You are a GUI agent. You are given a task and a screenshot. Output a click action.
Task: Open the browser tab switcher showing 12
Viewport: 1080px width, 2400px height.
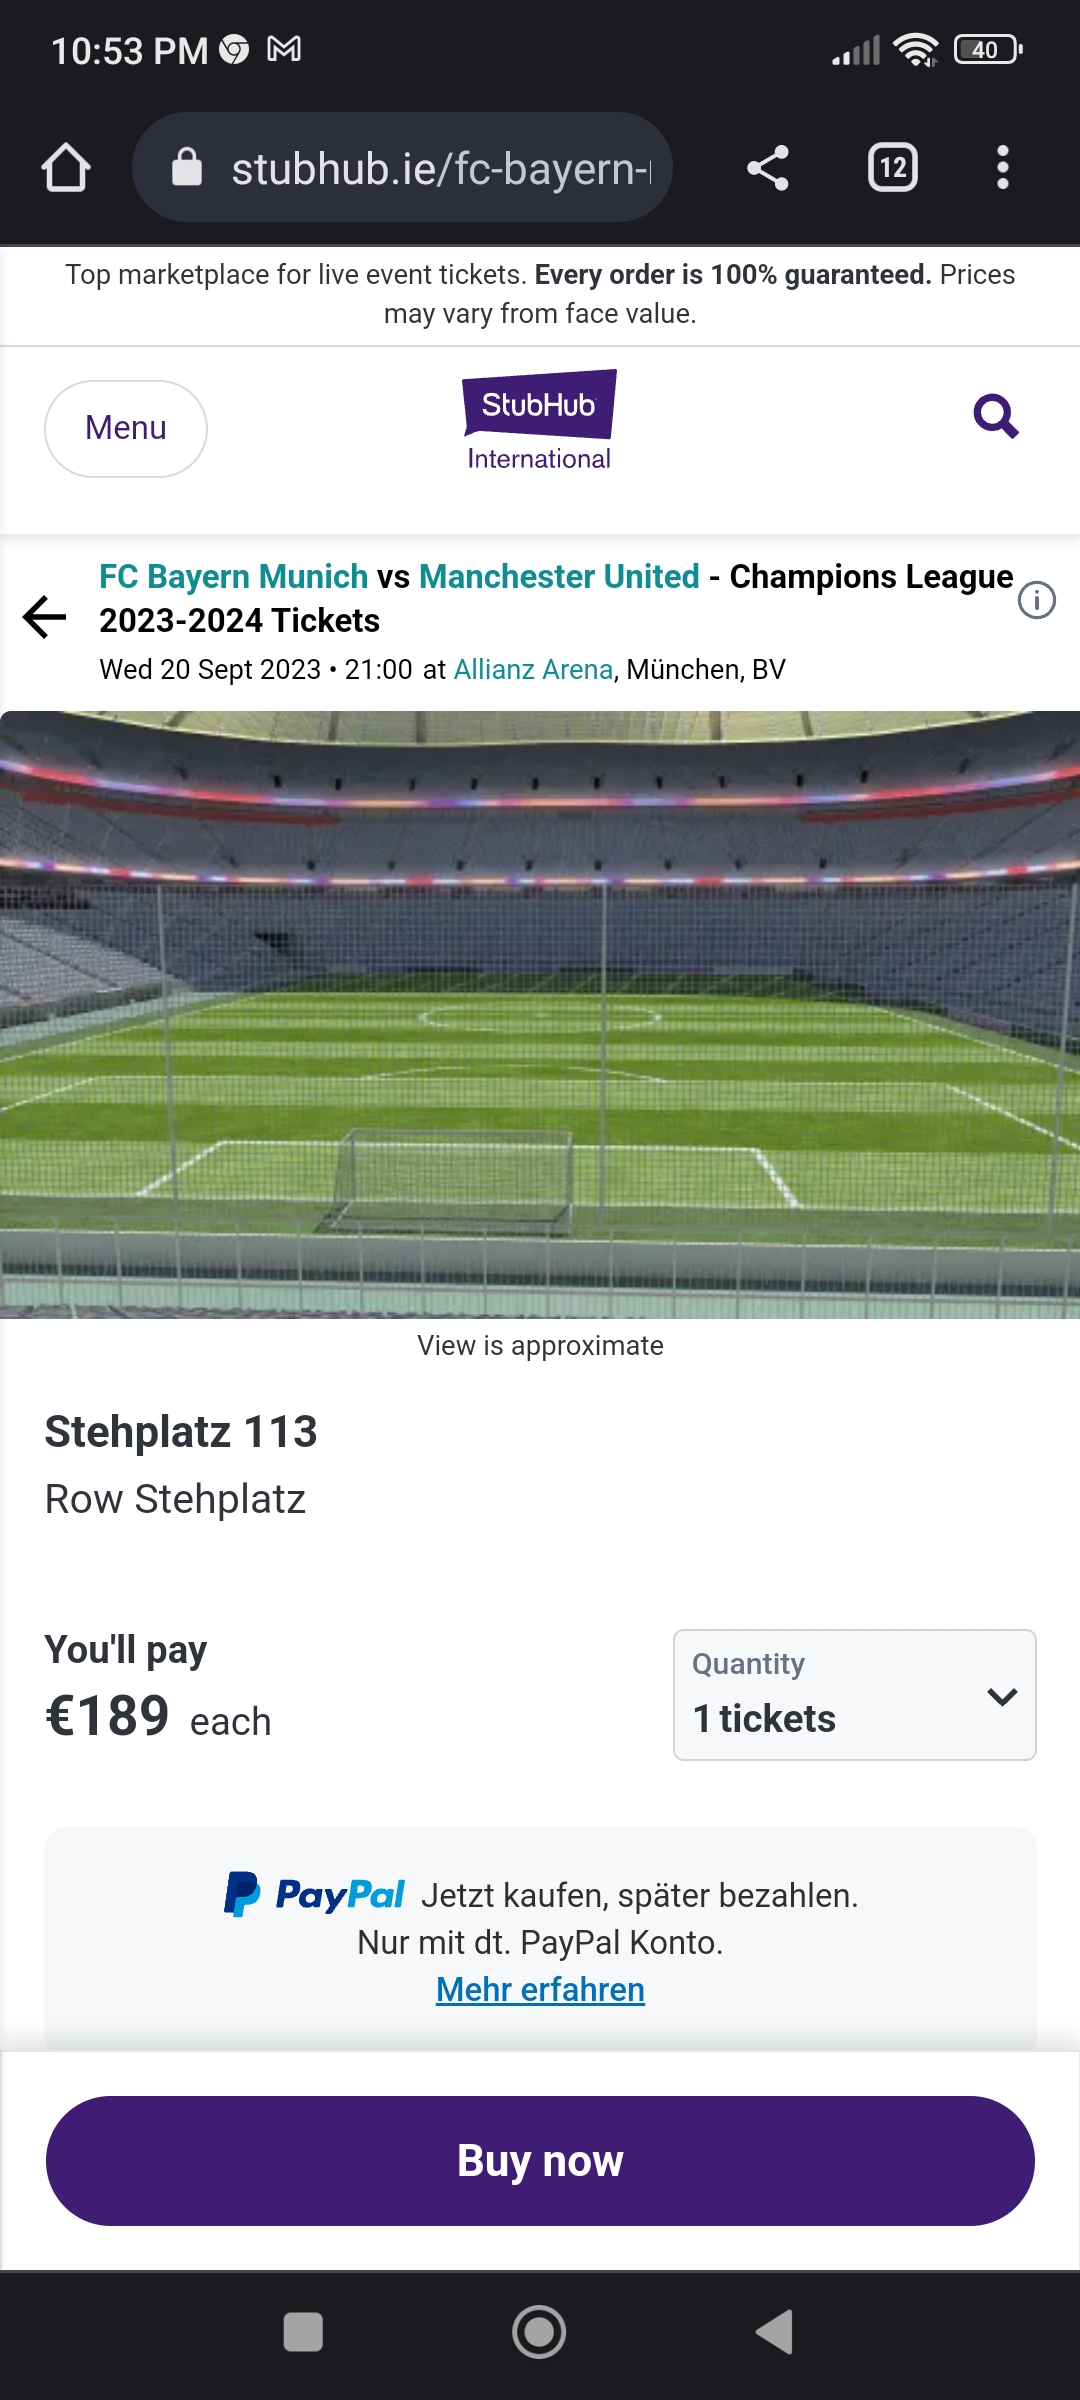tap(893, 167)
